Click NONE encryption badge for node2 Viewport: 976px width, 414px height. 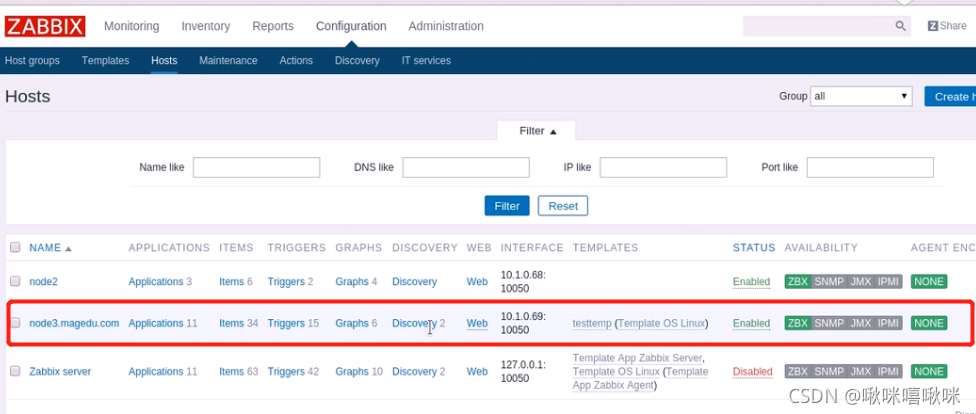(929, 281)
